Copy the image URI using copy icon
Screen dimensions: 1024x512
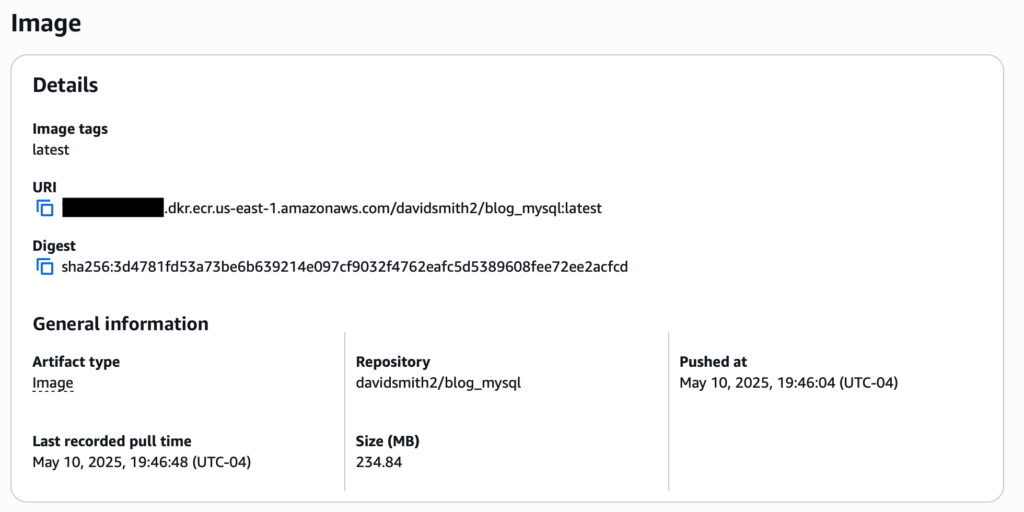(44, 209)
